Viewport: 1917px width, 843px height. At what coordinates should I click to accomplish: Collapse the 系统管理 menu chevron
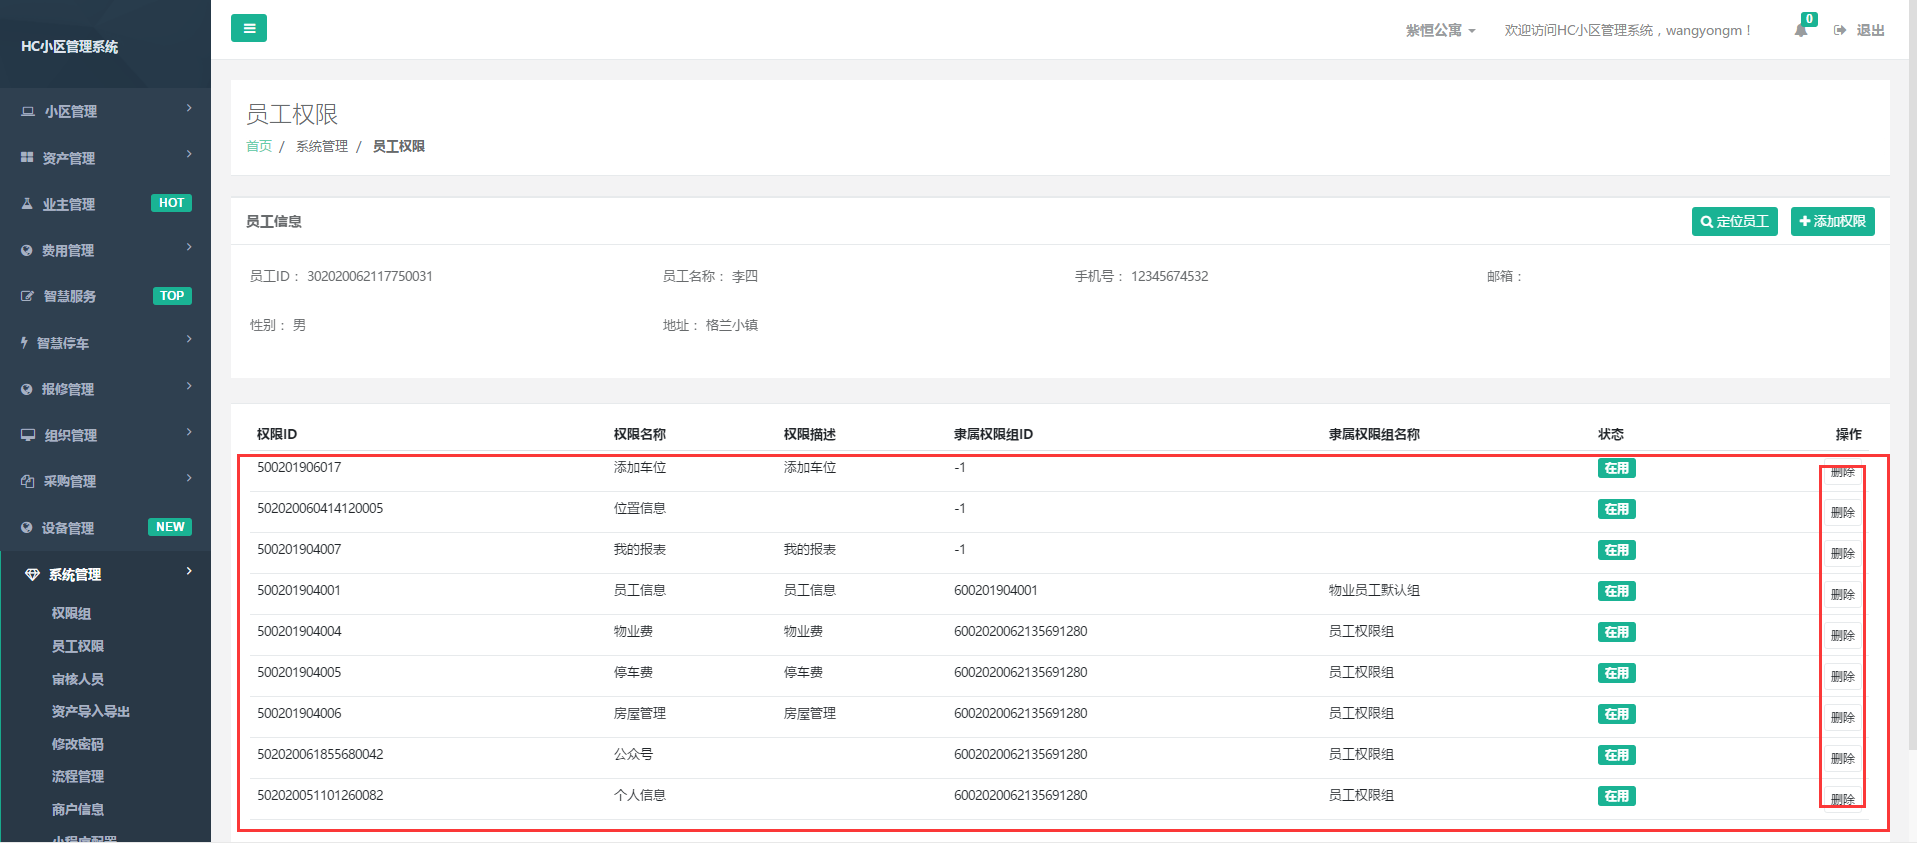point(189,571)
